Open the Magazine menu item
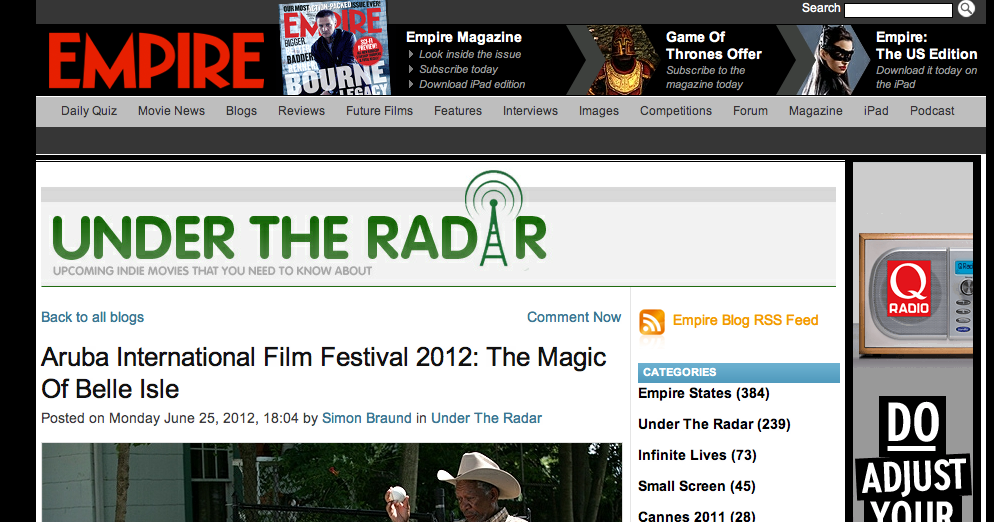 tap(815, 111)
